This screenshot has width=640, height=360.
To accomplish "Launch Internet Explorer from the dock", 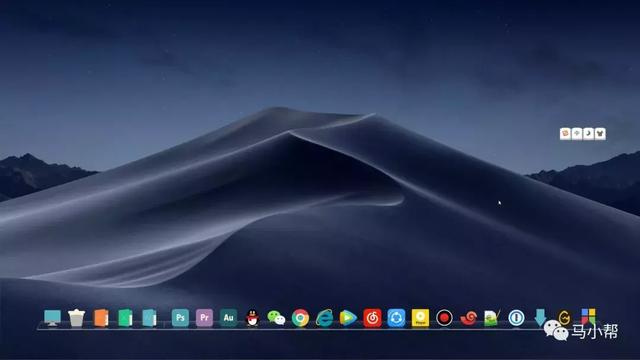I will tap(324, 318).
